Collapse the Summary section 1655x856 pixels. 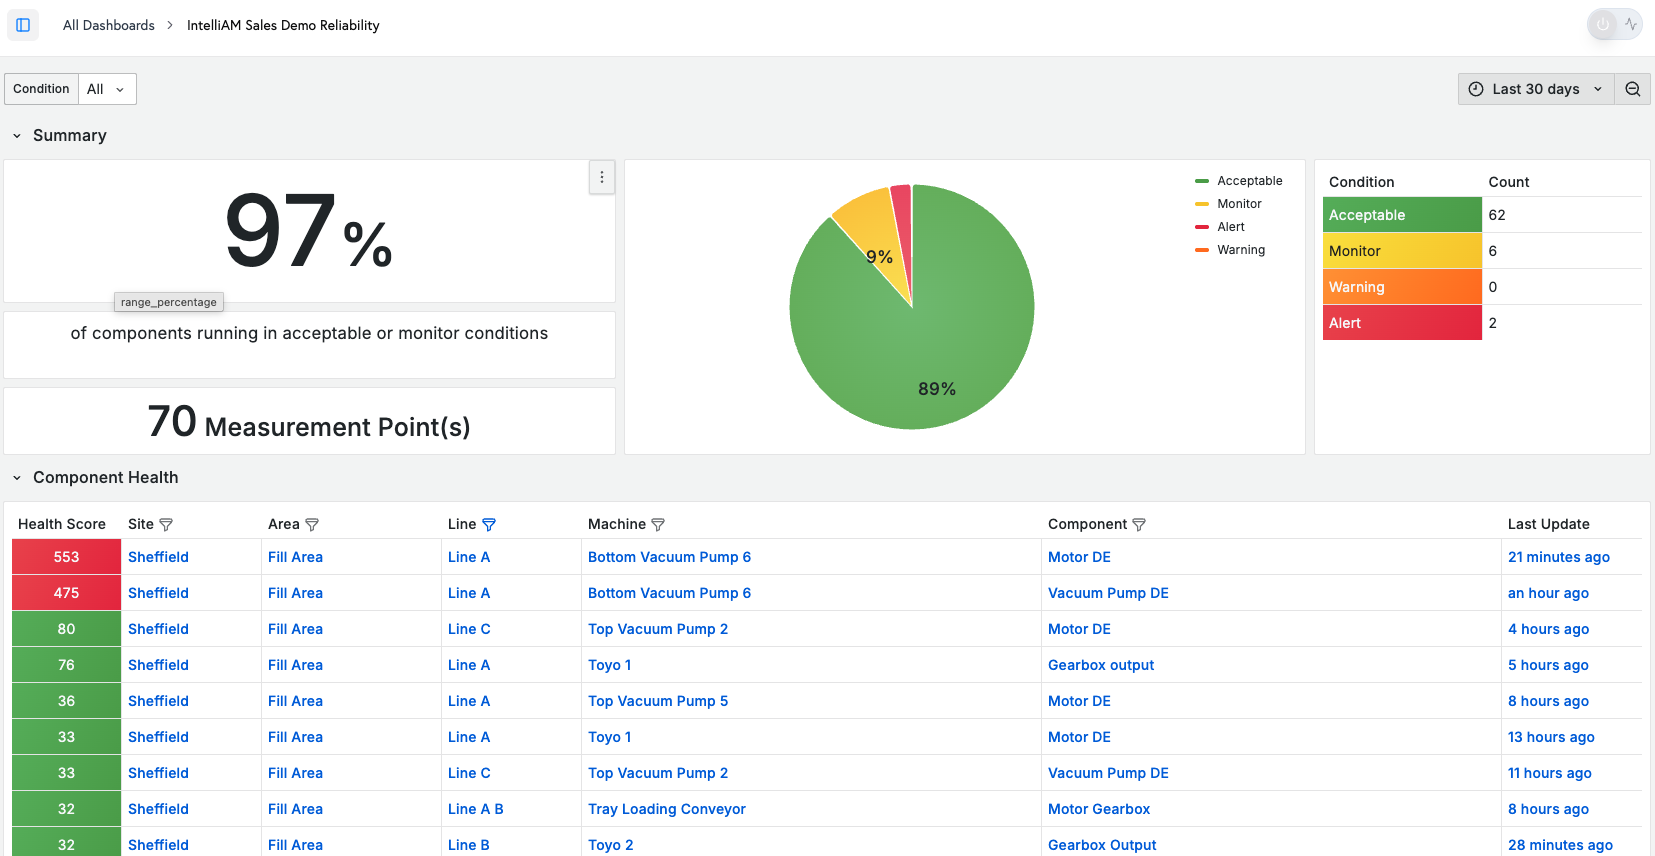pyautogui.click(x=17, y=136)
